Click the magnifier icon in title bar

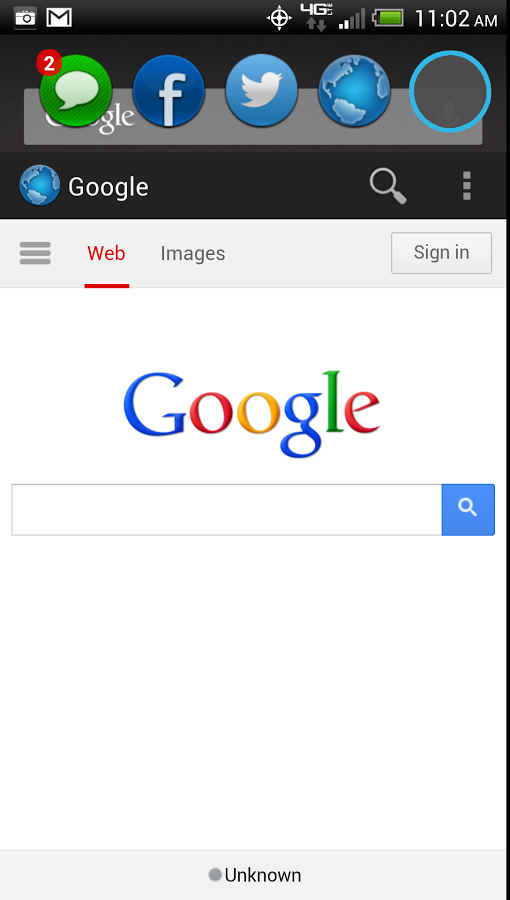[388, 186]
